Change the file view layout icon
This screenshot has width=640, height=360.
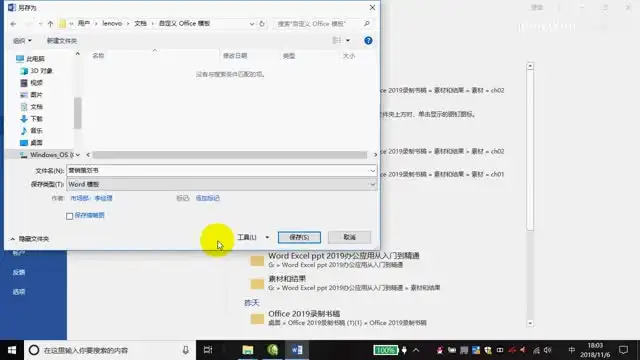(337, 40)
